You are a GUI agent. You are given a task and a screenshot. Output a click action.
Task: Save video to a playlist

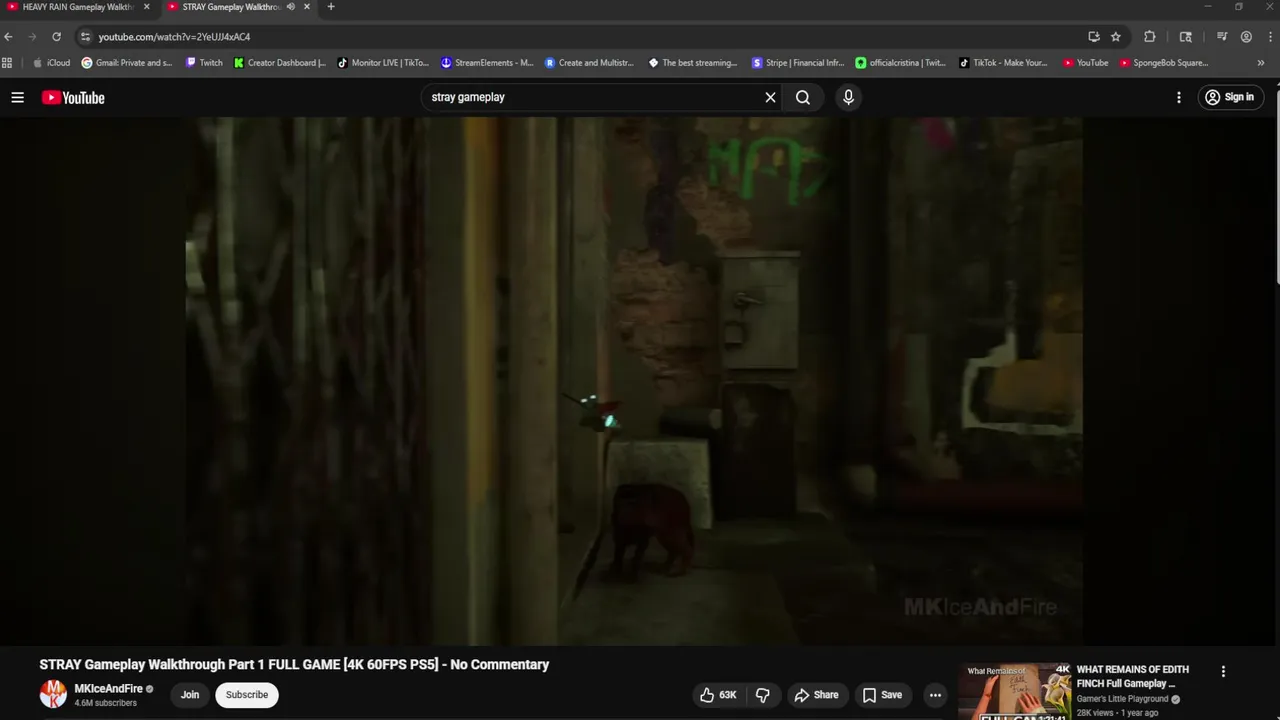[x=882, y=695]
